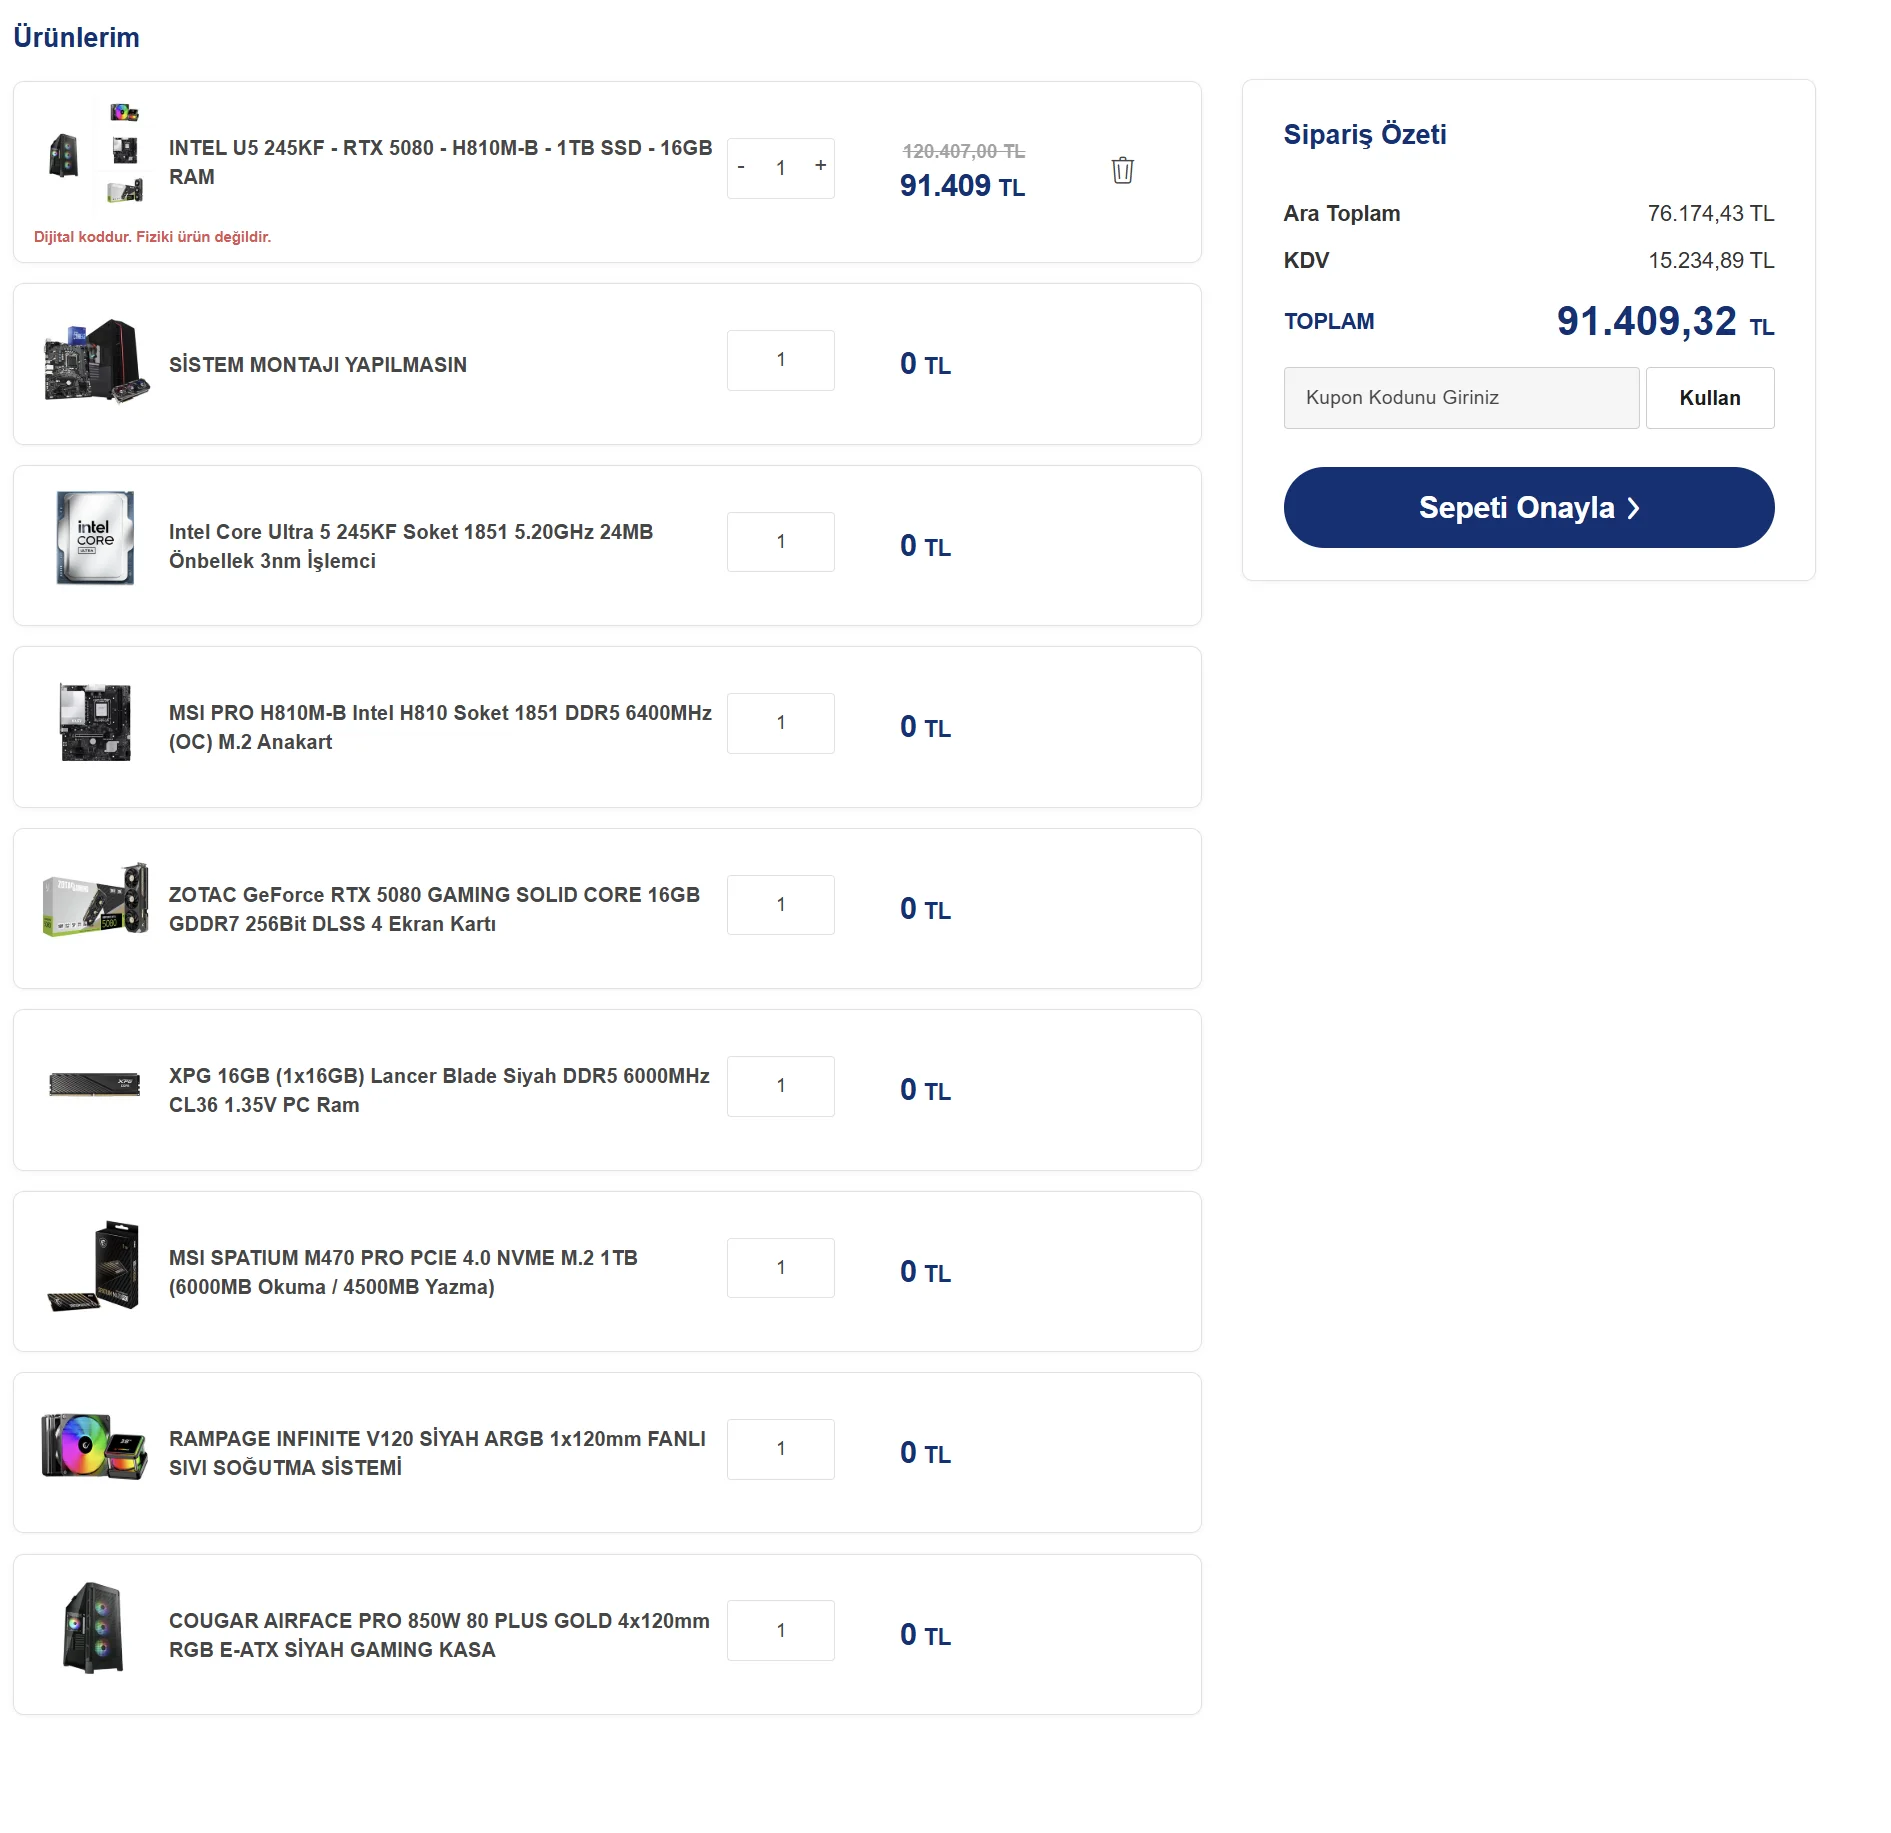This screenshot has width=1891, height=1833.
Task: Open the INTEL U5 245KF bundle thumbnail
Action: (94, 156)
